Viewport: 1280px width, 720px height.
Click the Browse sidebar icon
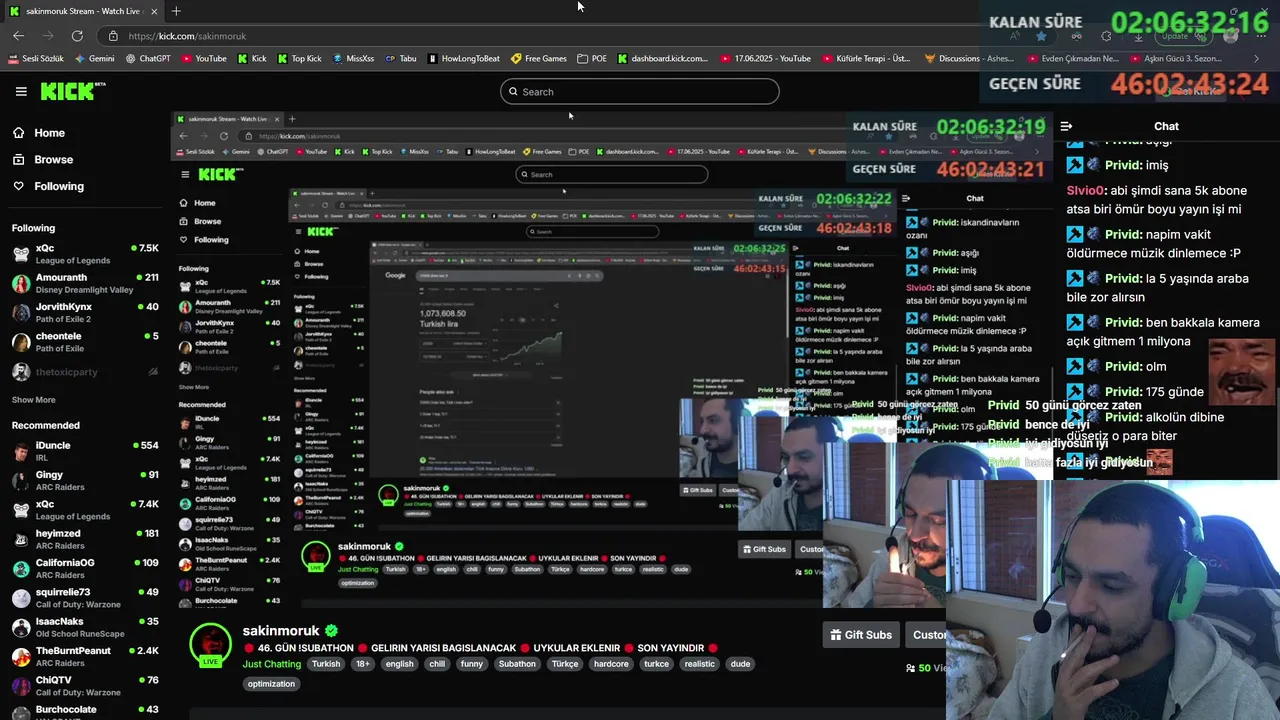click(18, 160)
